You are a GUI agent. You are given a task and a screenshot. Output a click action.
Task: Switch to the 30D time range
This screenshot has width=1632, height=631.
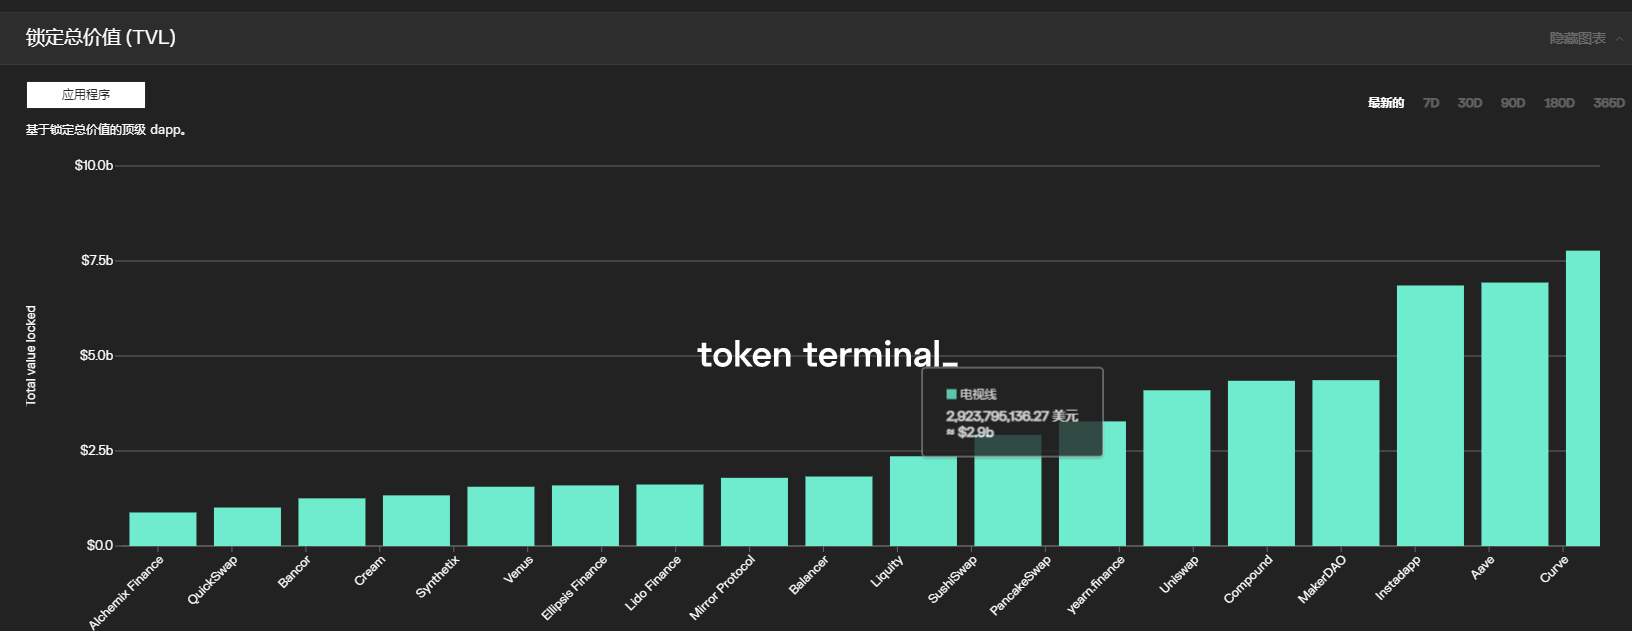(x=1469, y=103)
